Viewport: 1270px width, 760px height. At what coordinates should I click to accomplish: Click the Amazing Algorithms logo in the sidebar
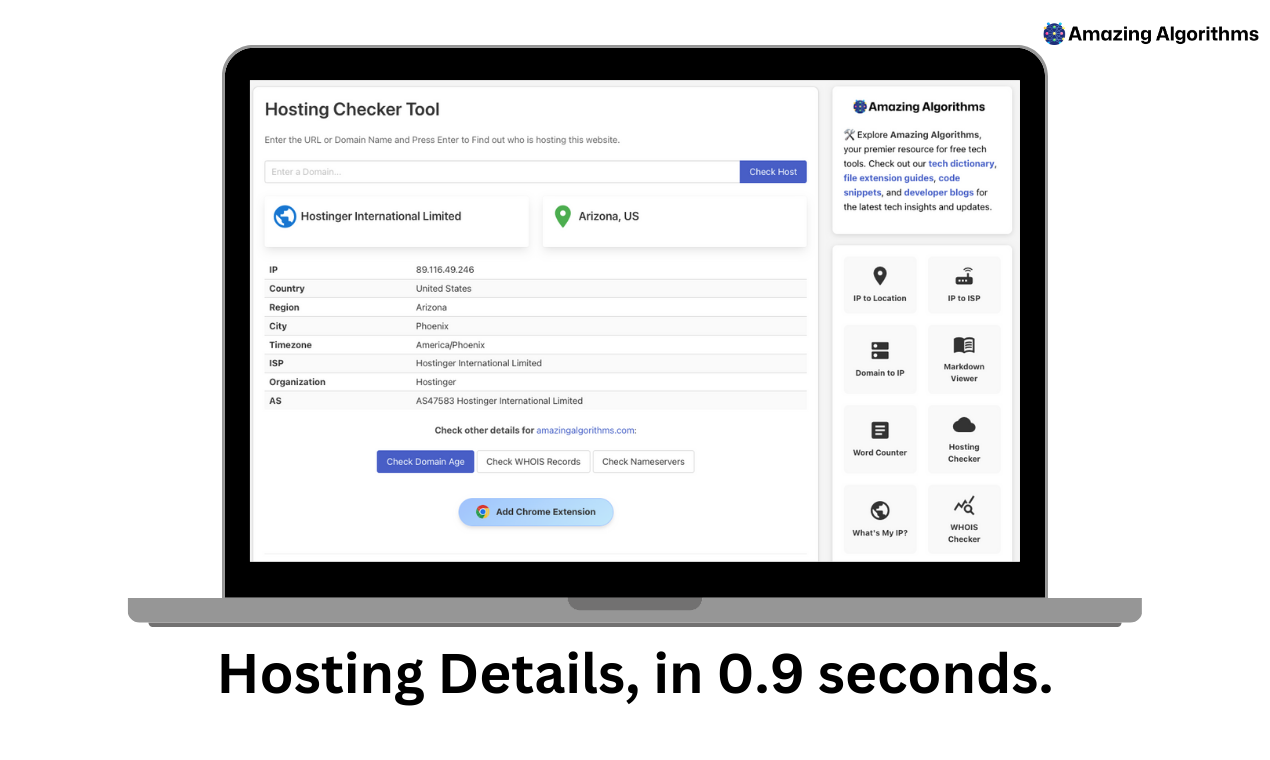(x=919, y=107)
